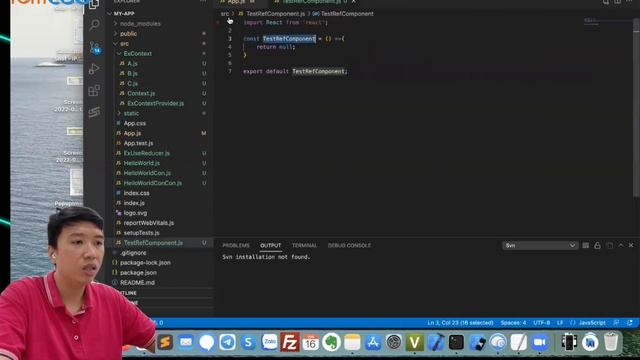640x360 pixels.
Task: Open System Preferences from the dock
Action: pyautogui.click(x=394, y=342)
